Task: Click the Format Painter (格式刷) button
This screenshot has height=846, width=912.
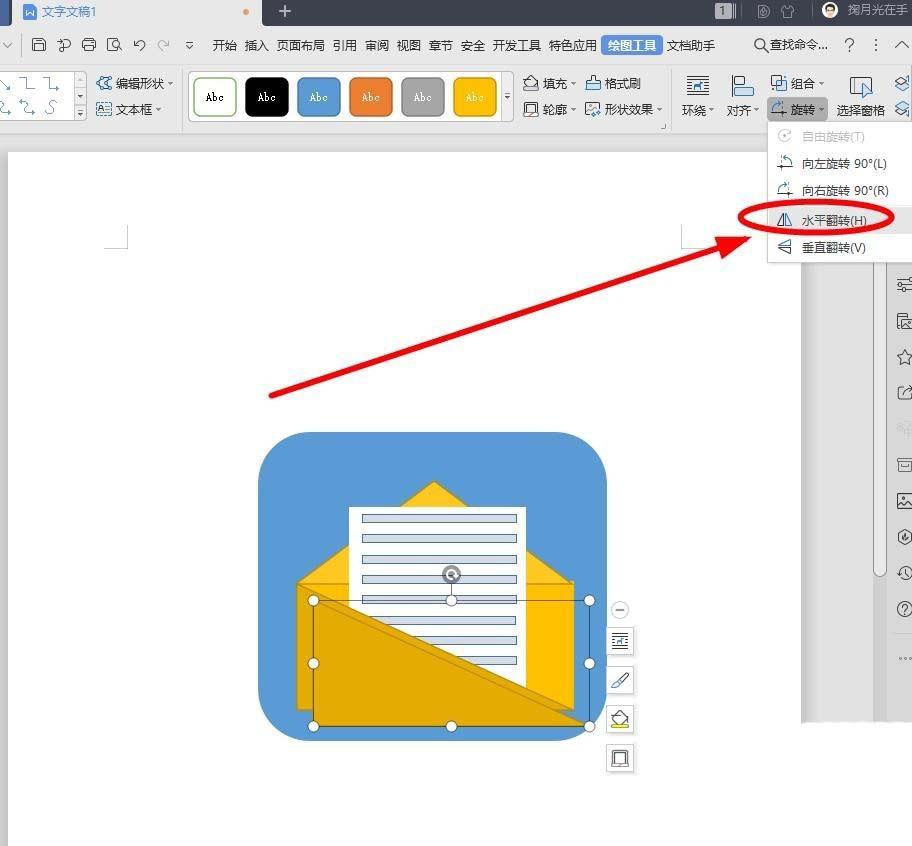Action: [x=613, y=83]
